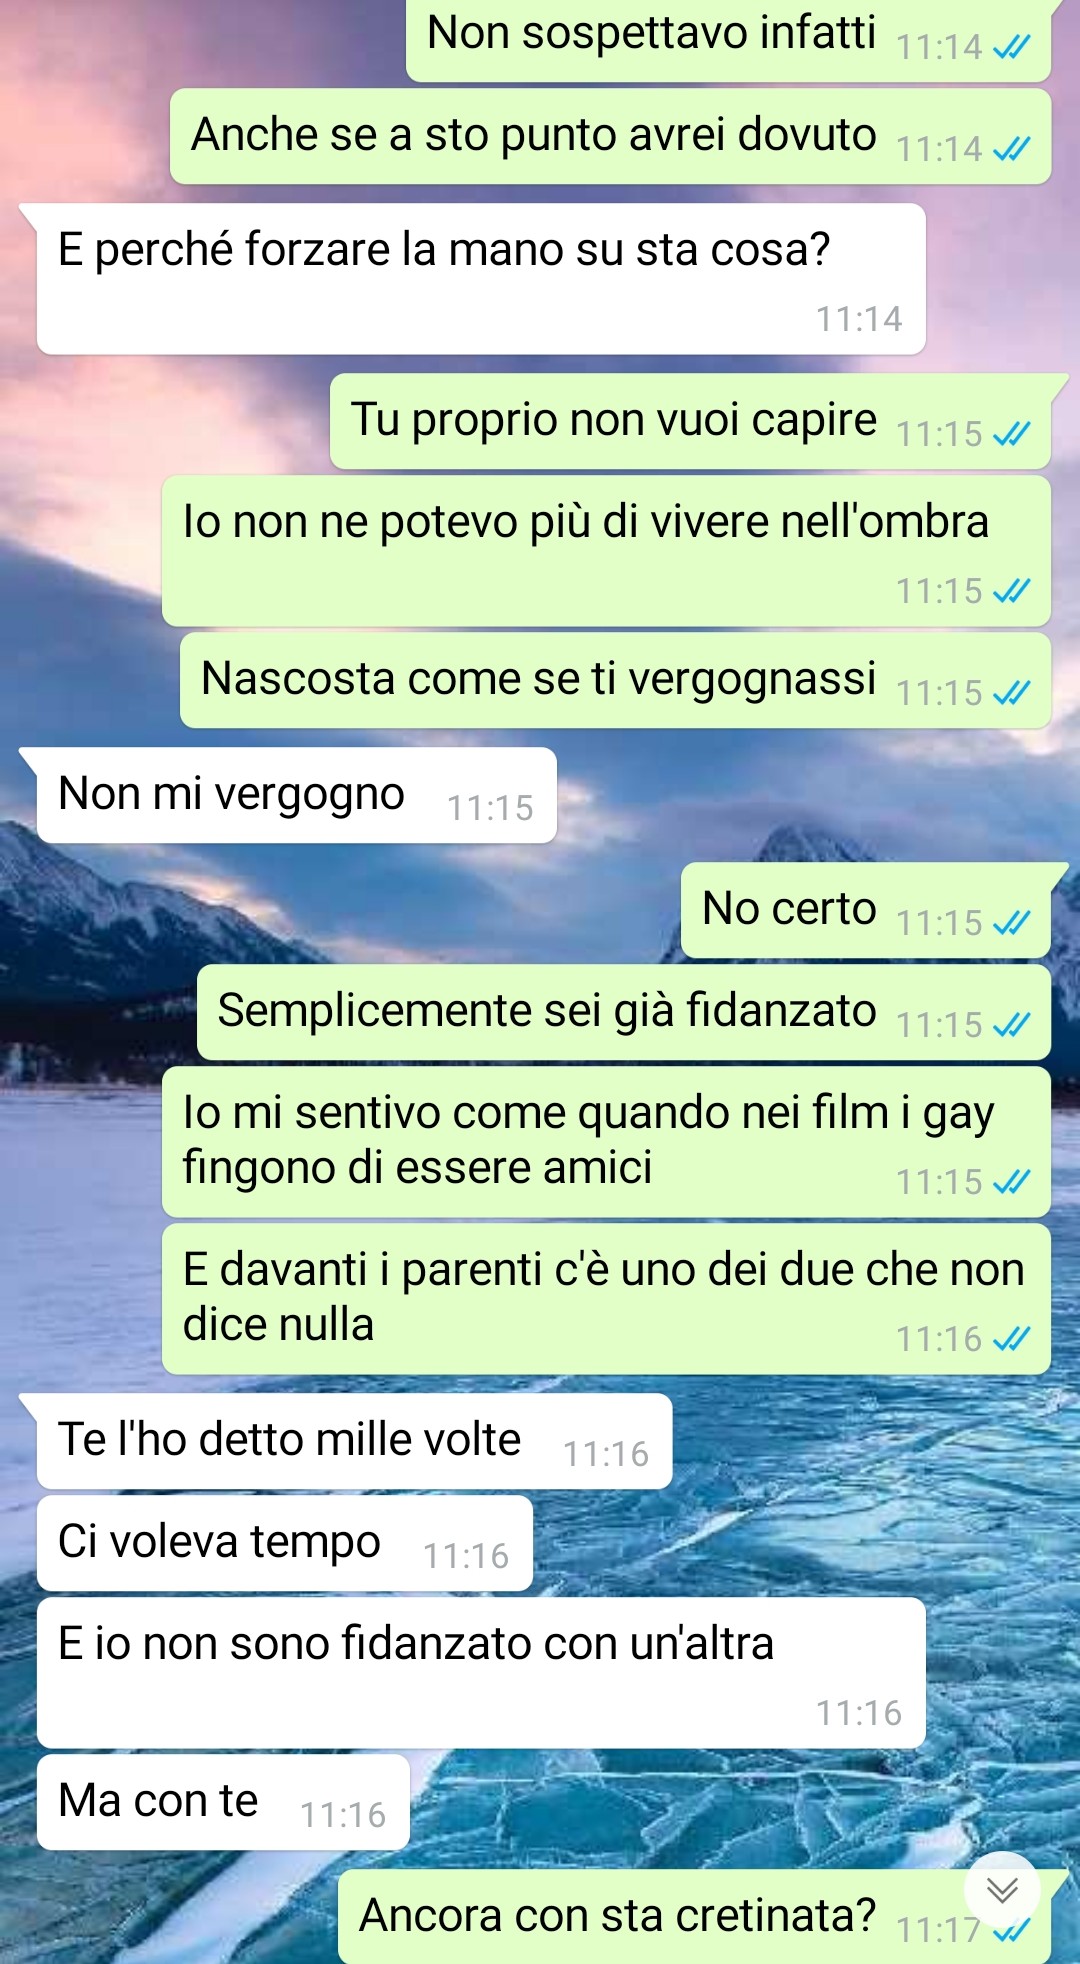Click ticks on 'Anche se a sto punto avrei dovuto'
This screenshot has width=1080, height=1964.
point(1011,149)
